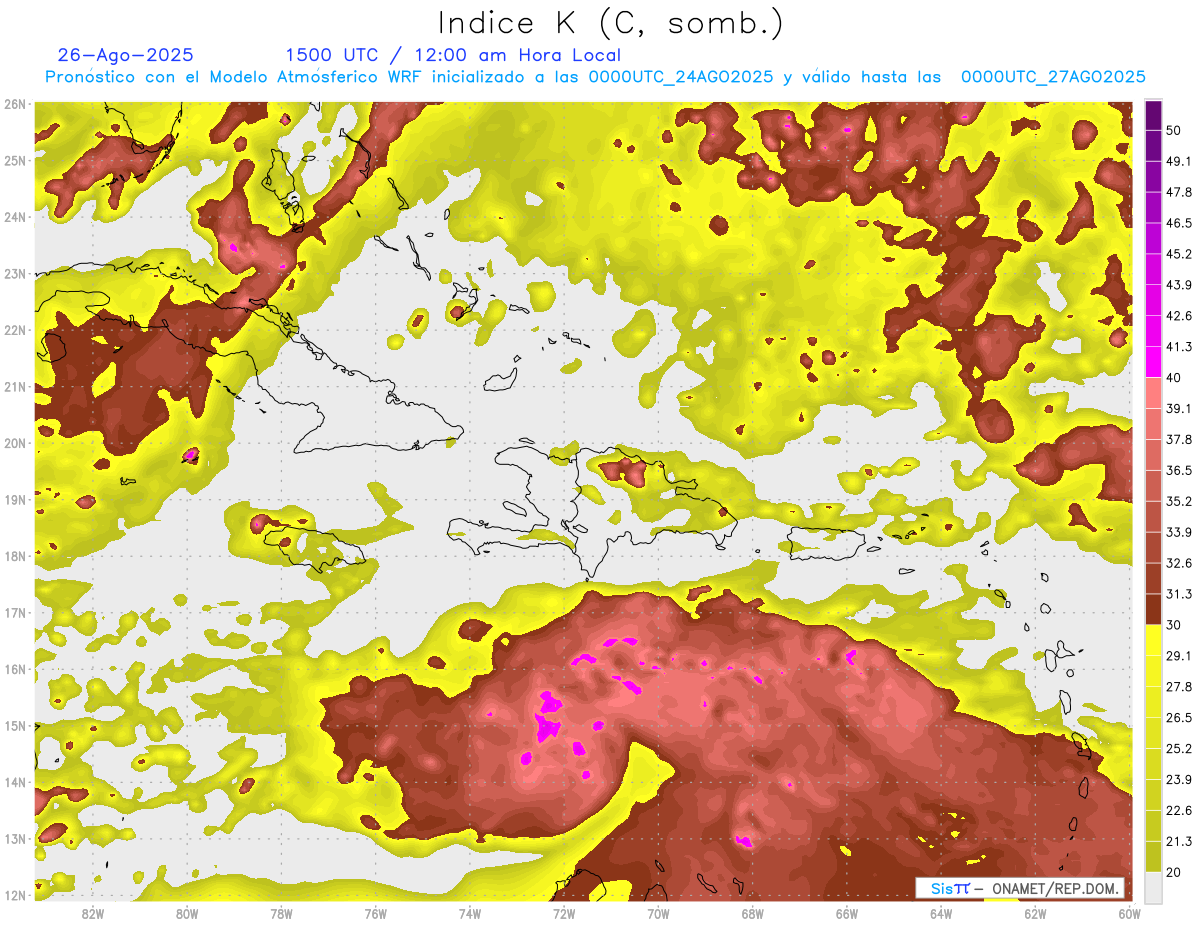
Task: Click the 'SisTT - ONAMET/REP.DOM.' credit label
Action: tap(1020, 888)
